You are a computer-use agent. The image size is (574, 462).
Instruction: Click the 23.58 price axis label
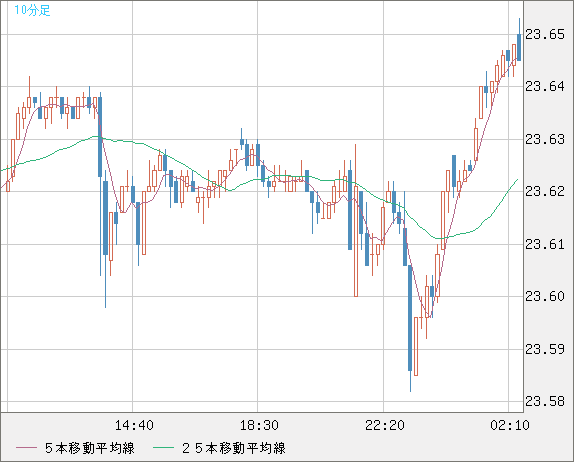(545, 402)
